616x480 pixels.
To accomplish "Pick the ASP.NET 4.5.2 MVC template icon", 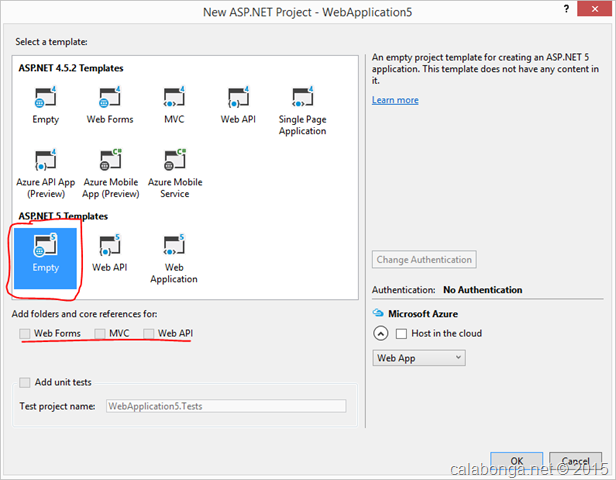I will (x=174, y=97).
